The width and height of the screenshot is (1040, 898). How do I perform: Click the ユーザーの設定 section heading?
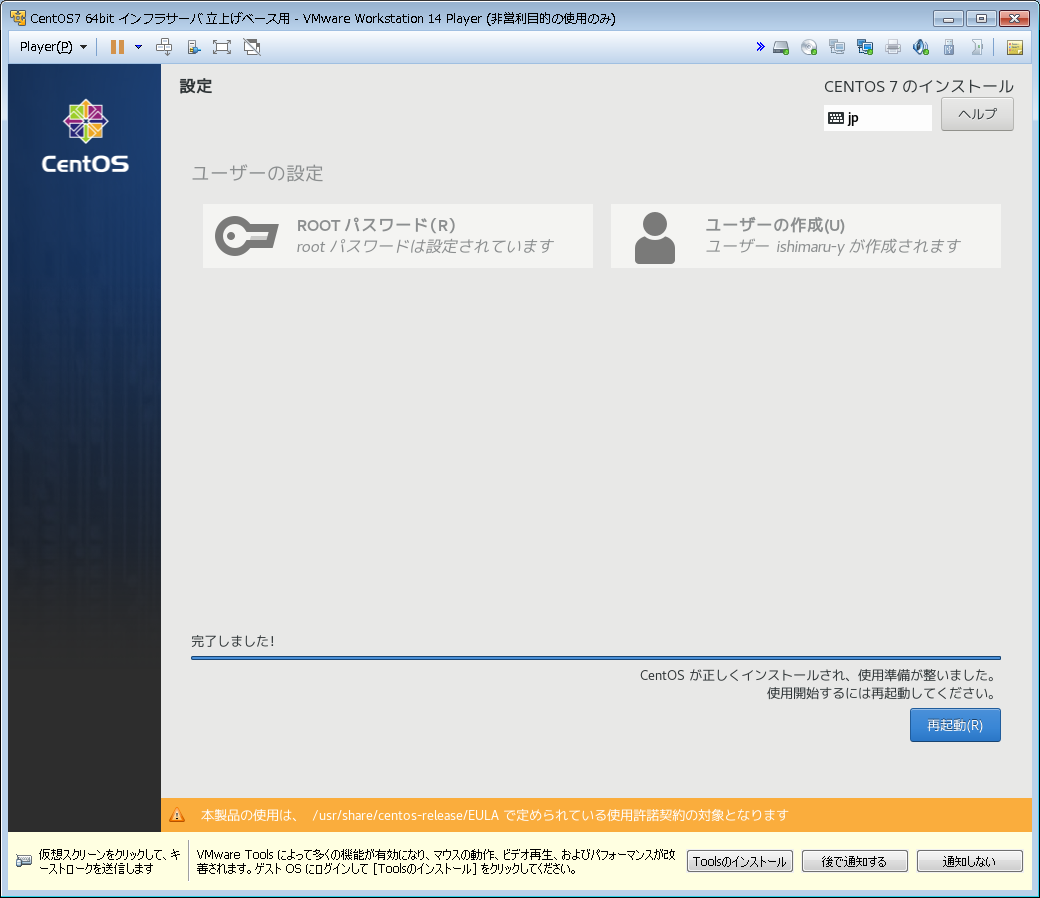(x=257, y=173)
